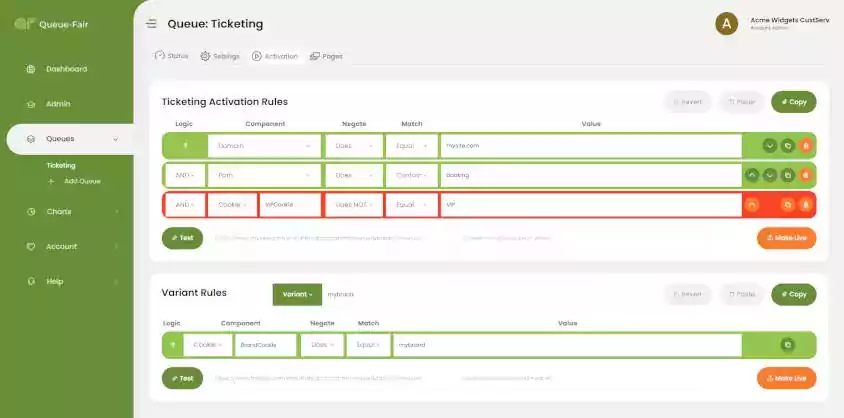Duplicate the Path rule using its copy icon
Screen dimensions: 844x418
(787, 175)
